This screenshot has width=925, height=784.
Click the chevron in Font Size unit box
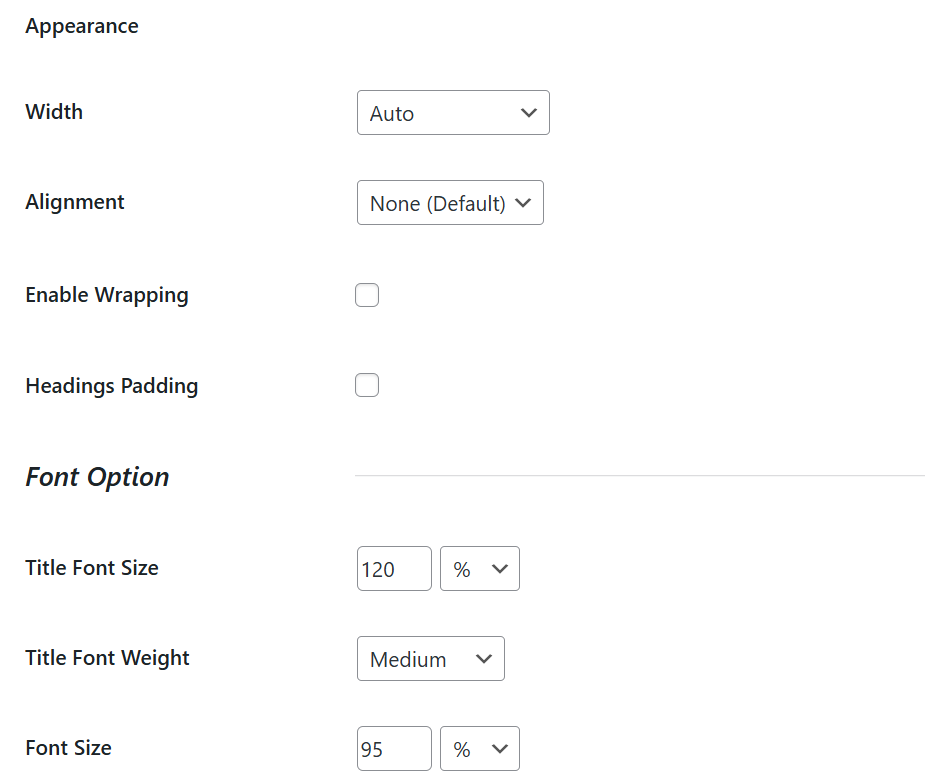tap(500, 749)
